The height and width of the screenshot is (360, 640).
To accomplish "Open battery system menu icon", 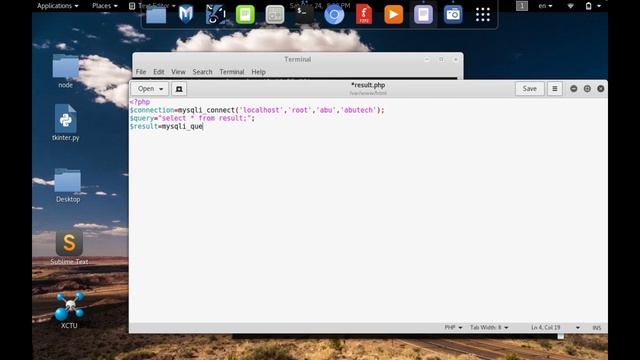I will point(588,6).
